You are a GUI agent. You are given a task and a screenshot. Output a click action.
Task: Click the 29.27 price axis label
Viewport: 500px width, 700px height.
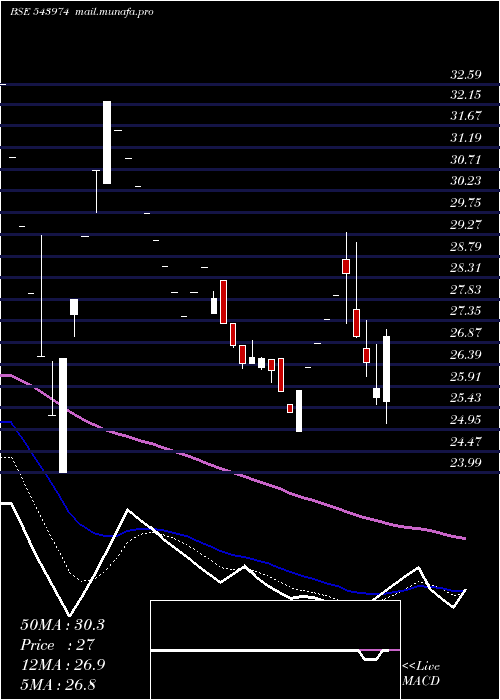466,224
